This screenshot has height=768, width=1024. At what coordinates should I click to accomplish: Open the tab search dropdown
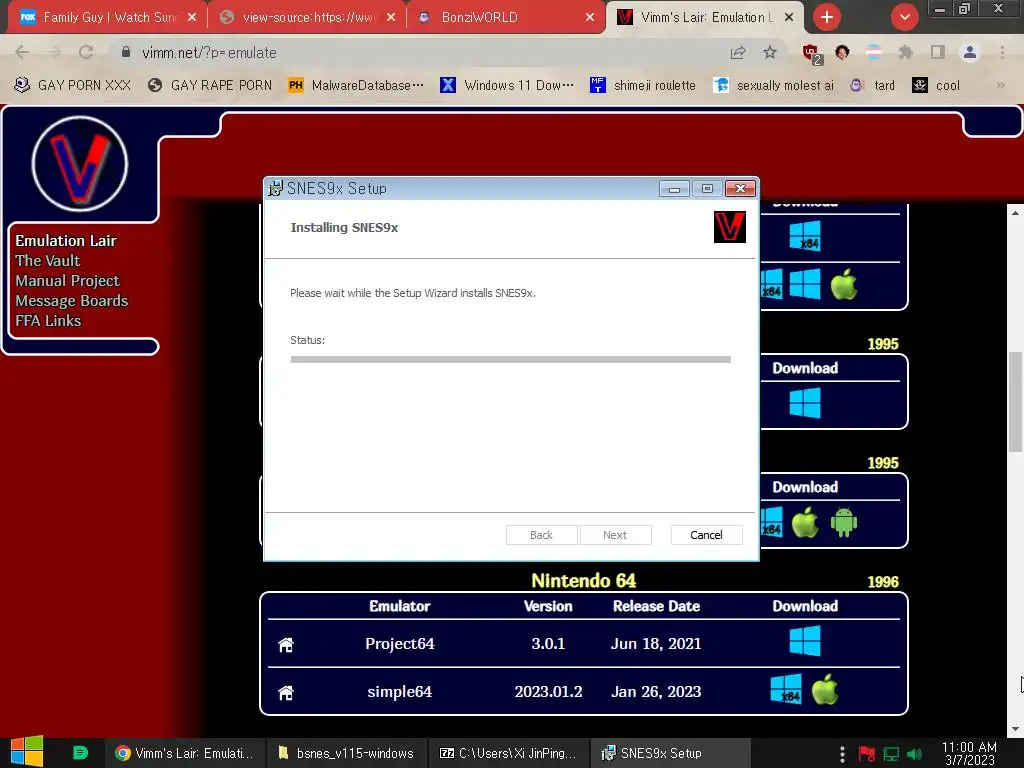[904, 17]
